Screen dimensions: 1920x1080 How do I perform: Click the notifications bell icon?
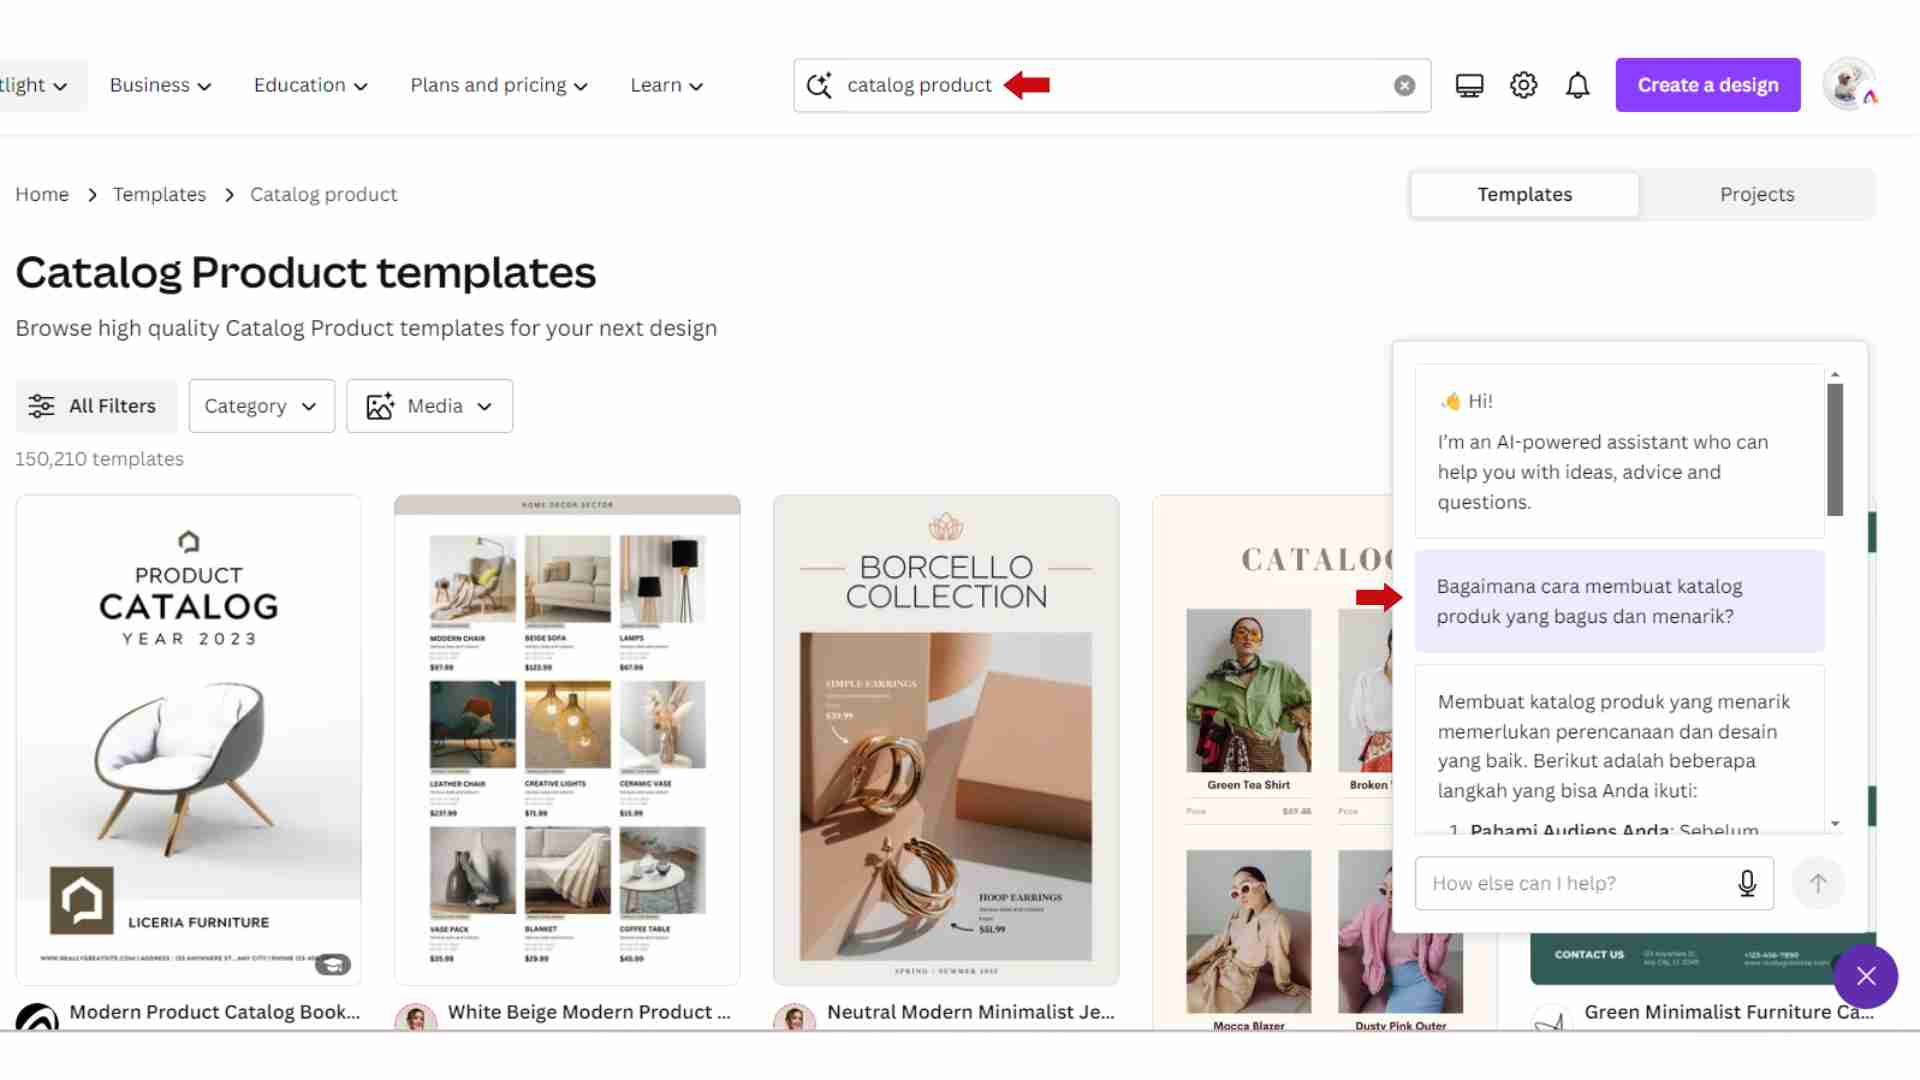pyautogui.click(x=1577, y=84)
